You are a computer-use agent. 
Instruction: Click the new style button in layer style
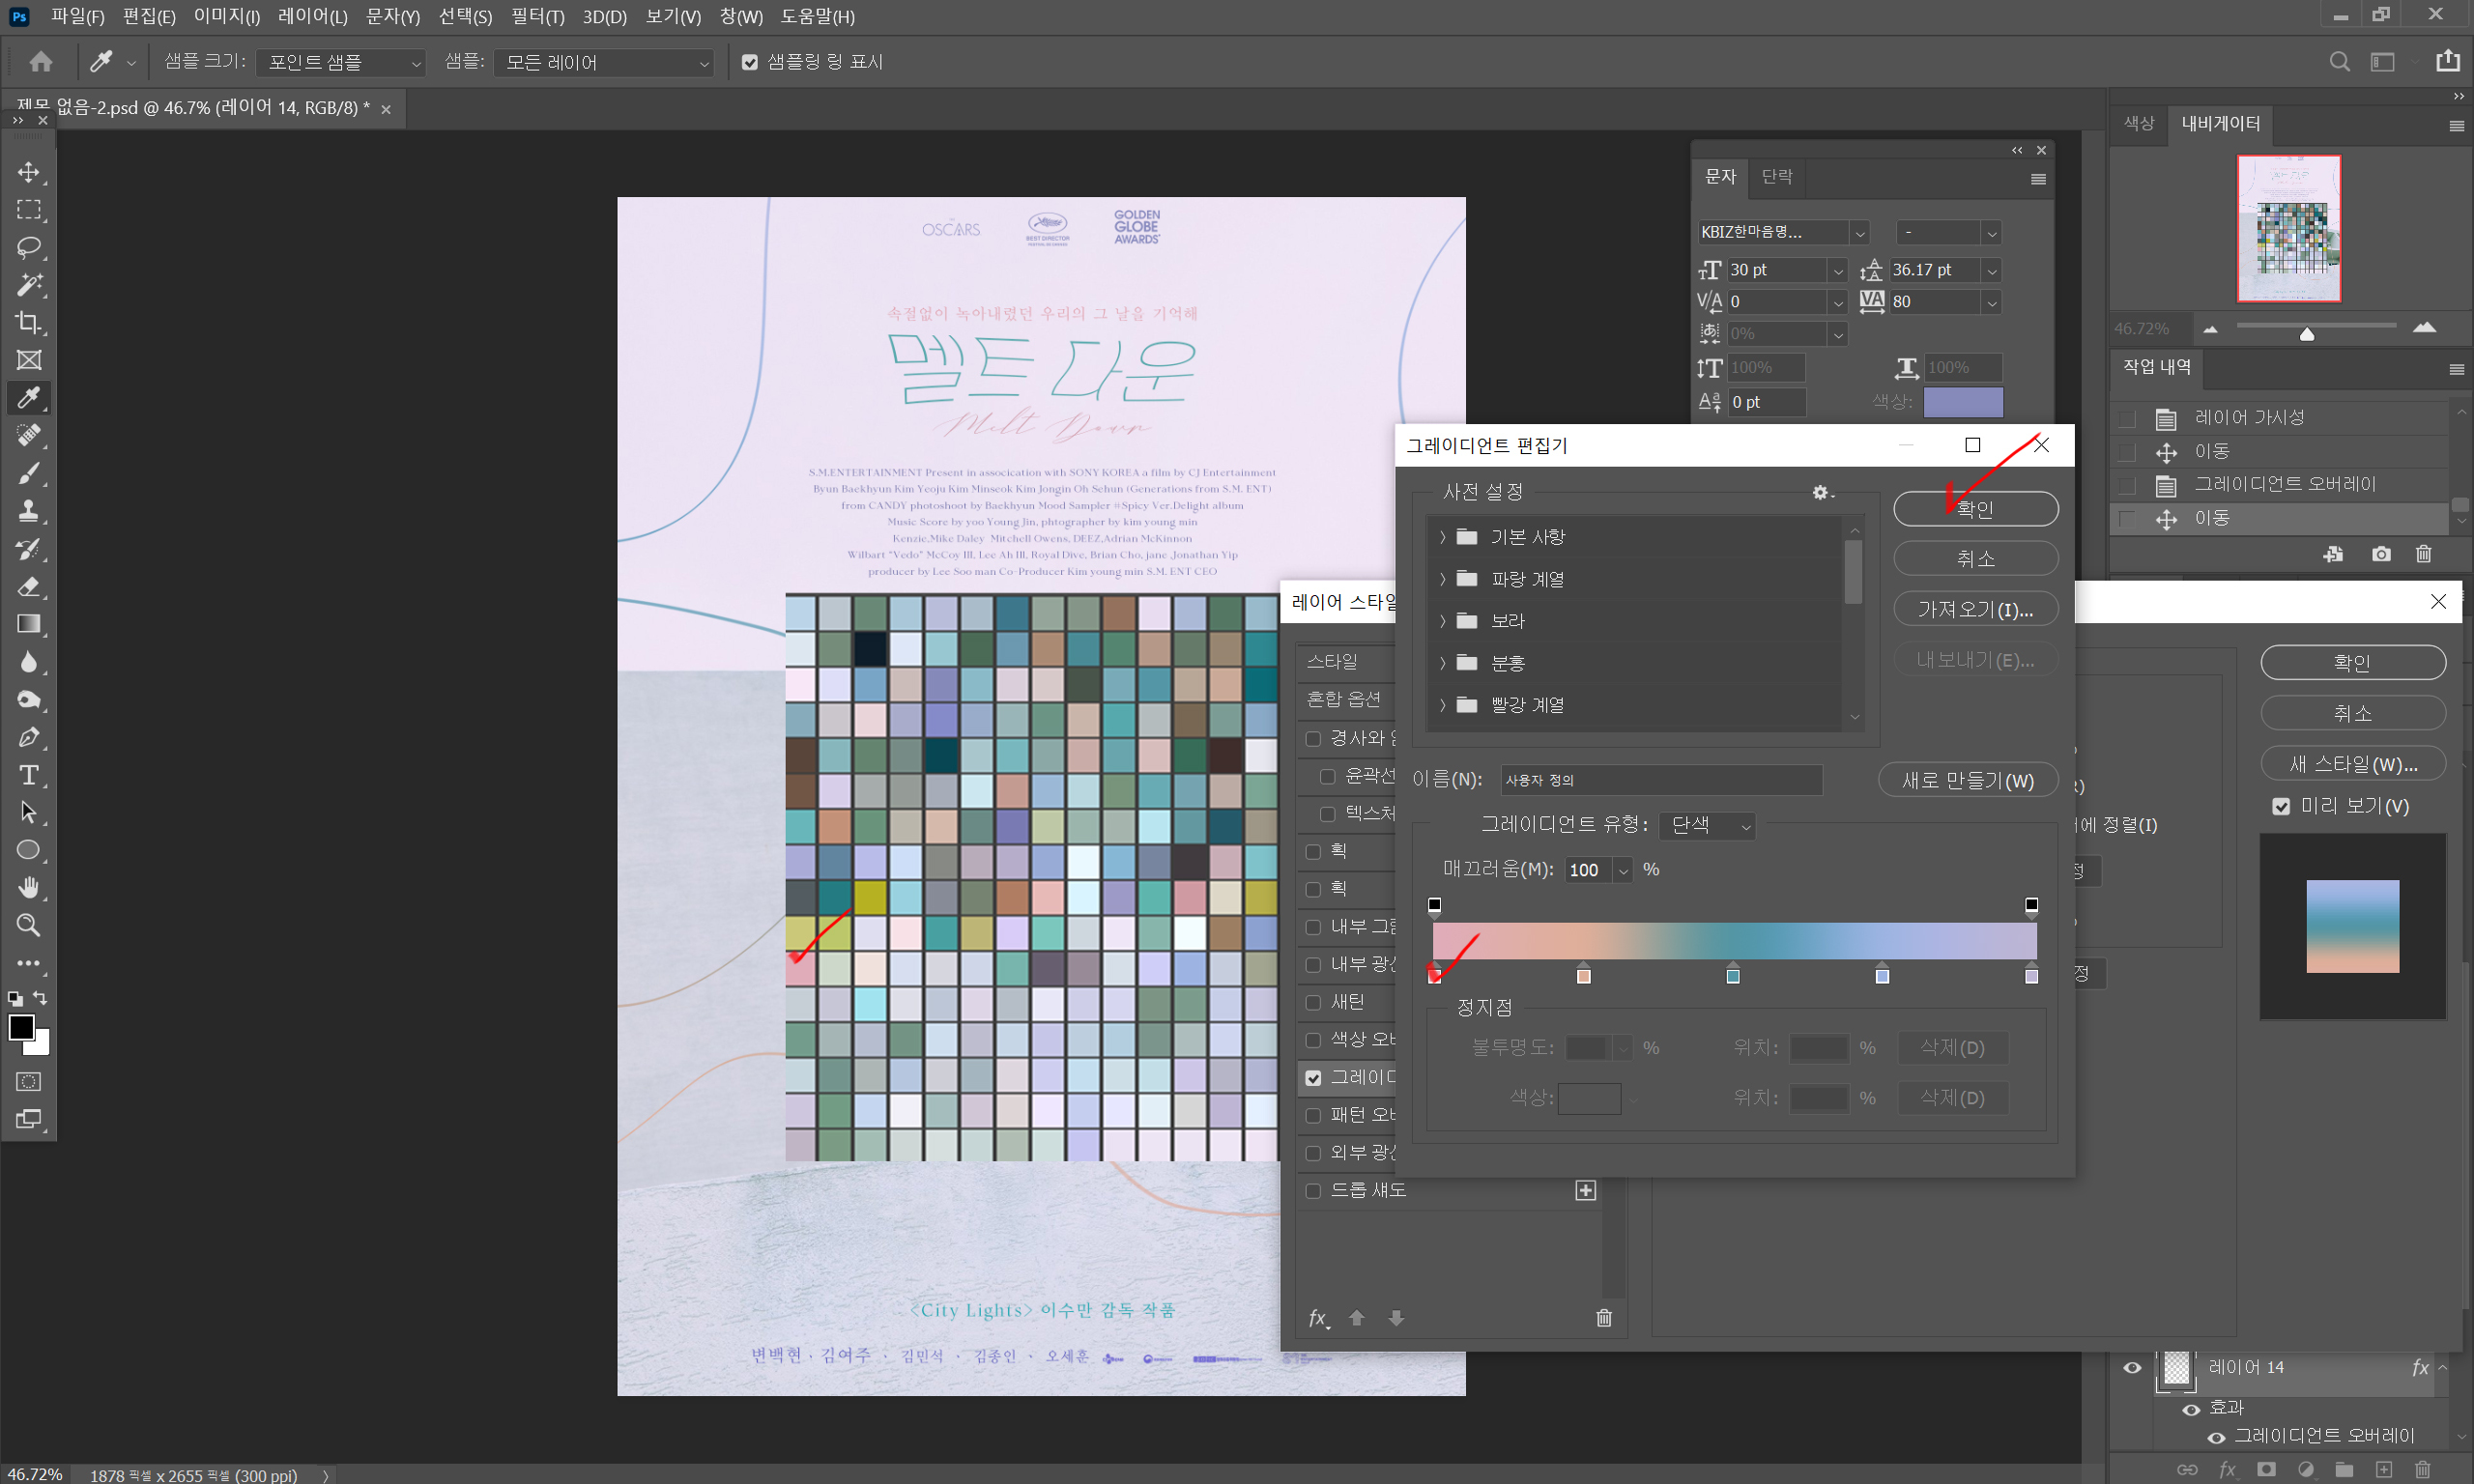pyautogui.click(x=2353, y=764)
